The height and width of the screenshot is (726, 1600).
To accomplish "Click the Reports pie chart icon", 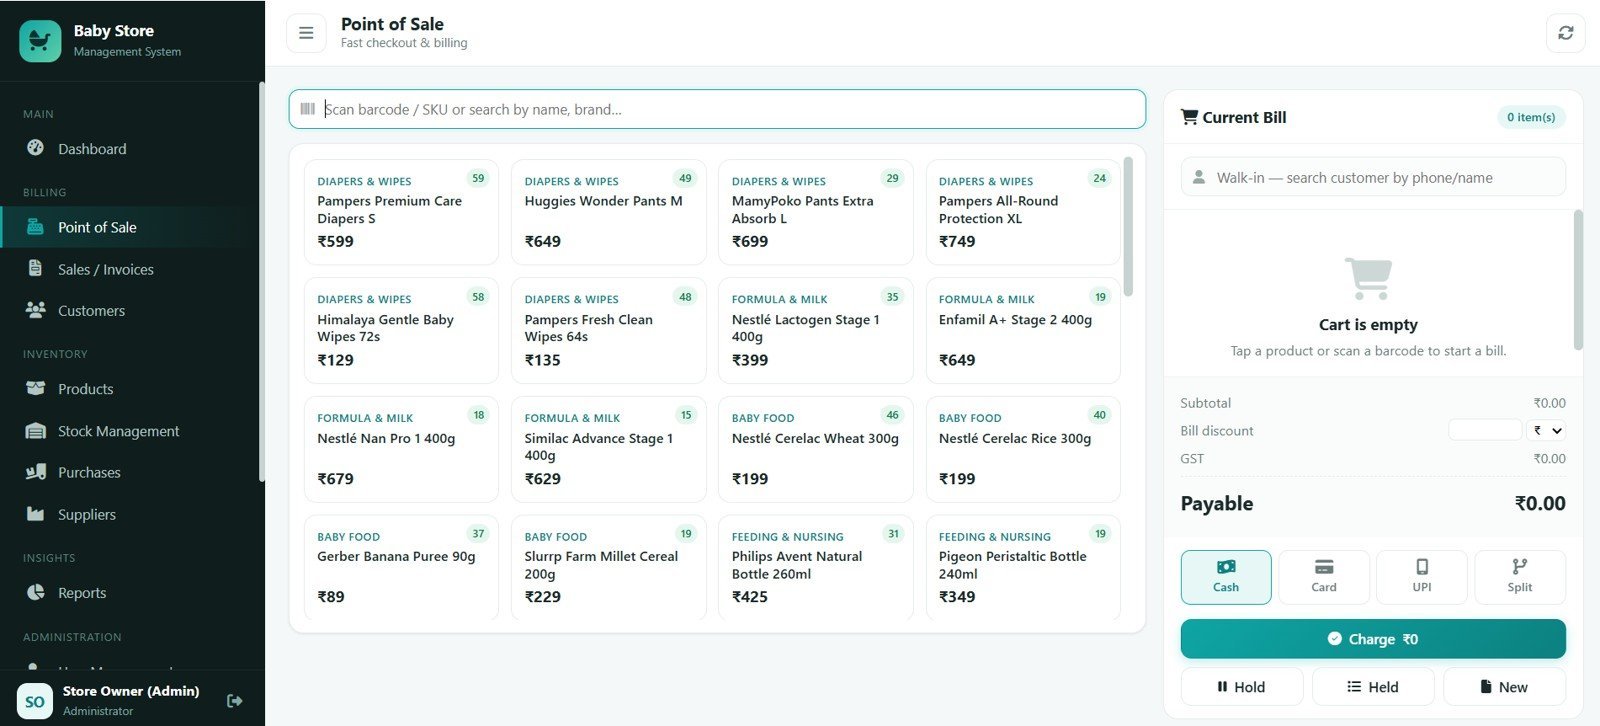I will (x=35, y=592).
